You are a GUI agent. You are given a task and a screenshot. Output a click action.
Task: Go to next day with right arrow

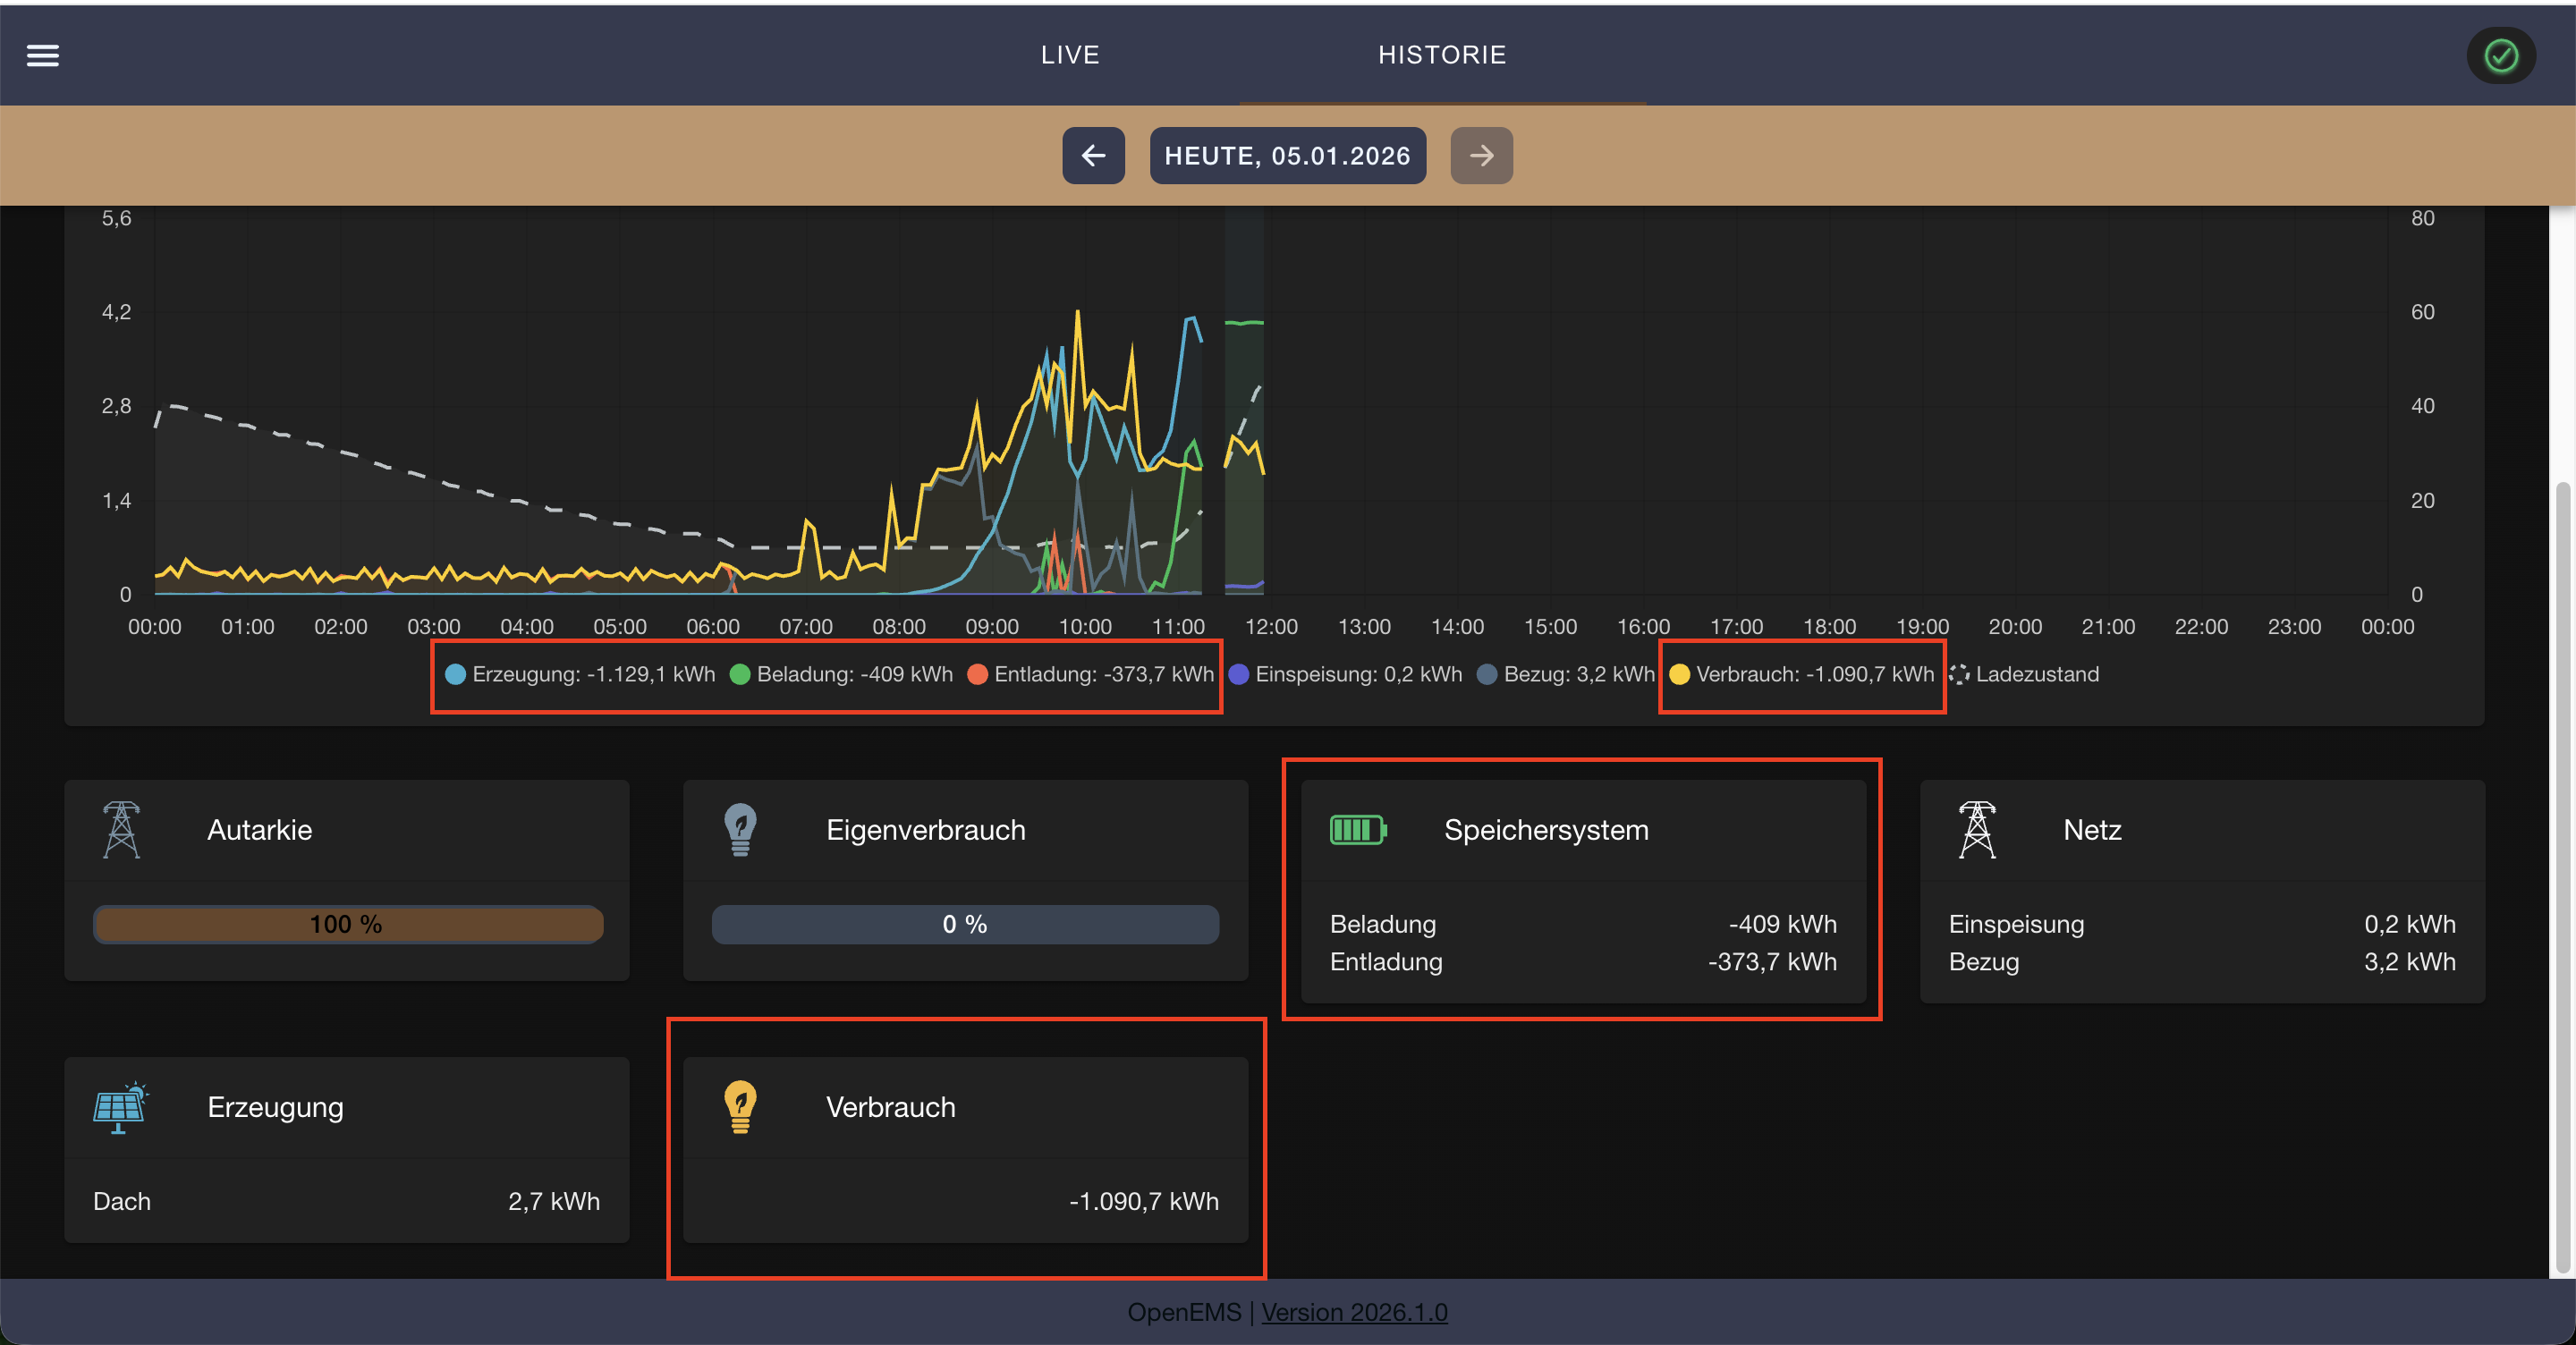pyautogui.click(x=1481, y=155)
